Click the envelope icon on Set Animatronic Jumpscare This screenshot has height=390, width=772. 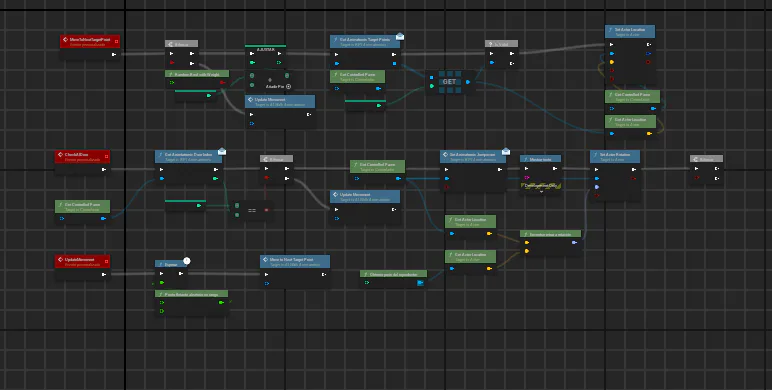[x=506, y=151]
